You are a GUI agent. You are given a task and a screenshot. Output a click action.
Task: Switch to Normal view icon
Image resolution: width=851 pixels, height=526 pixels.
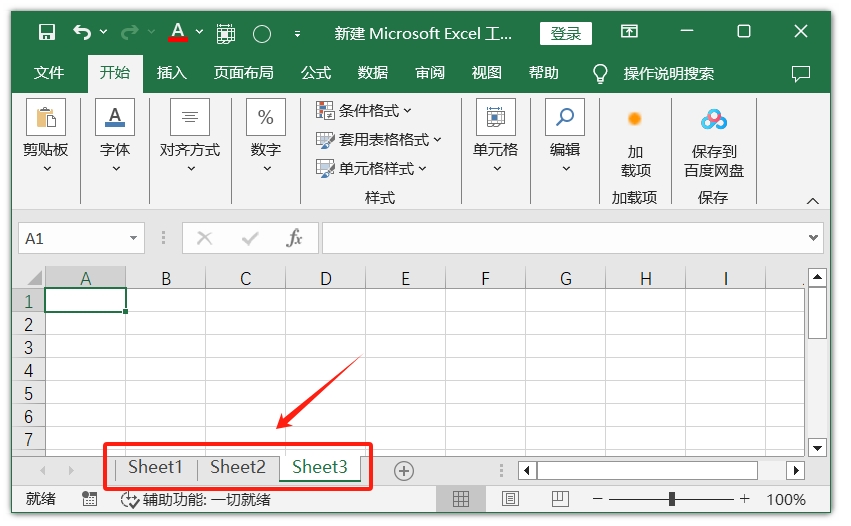coord(461,499)
